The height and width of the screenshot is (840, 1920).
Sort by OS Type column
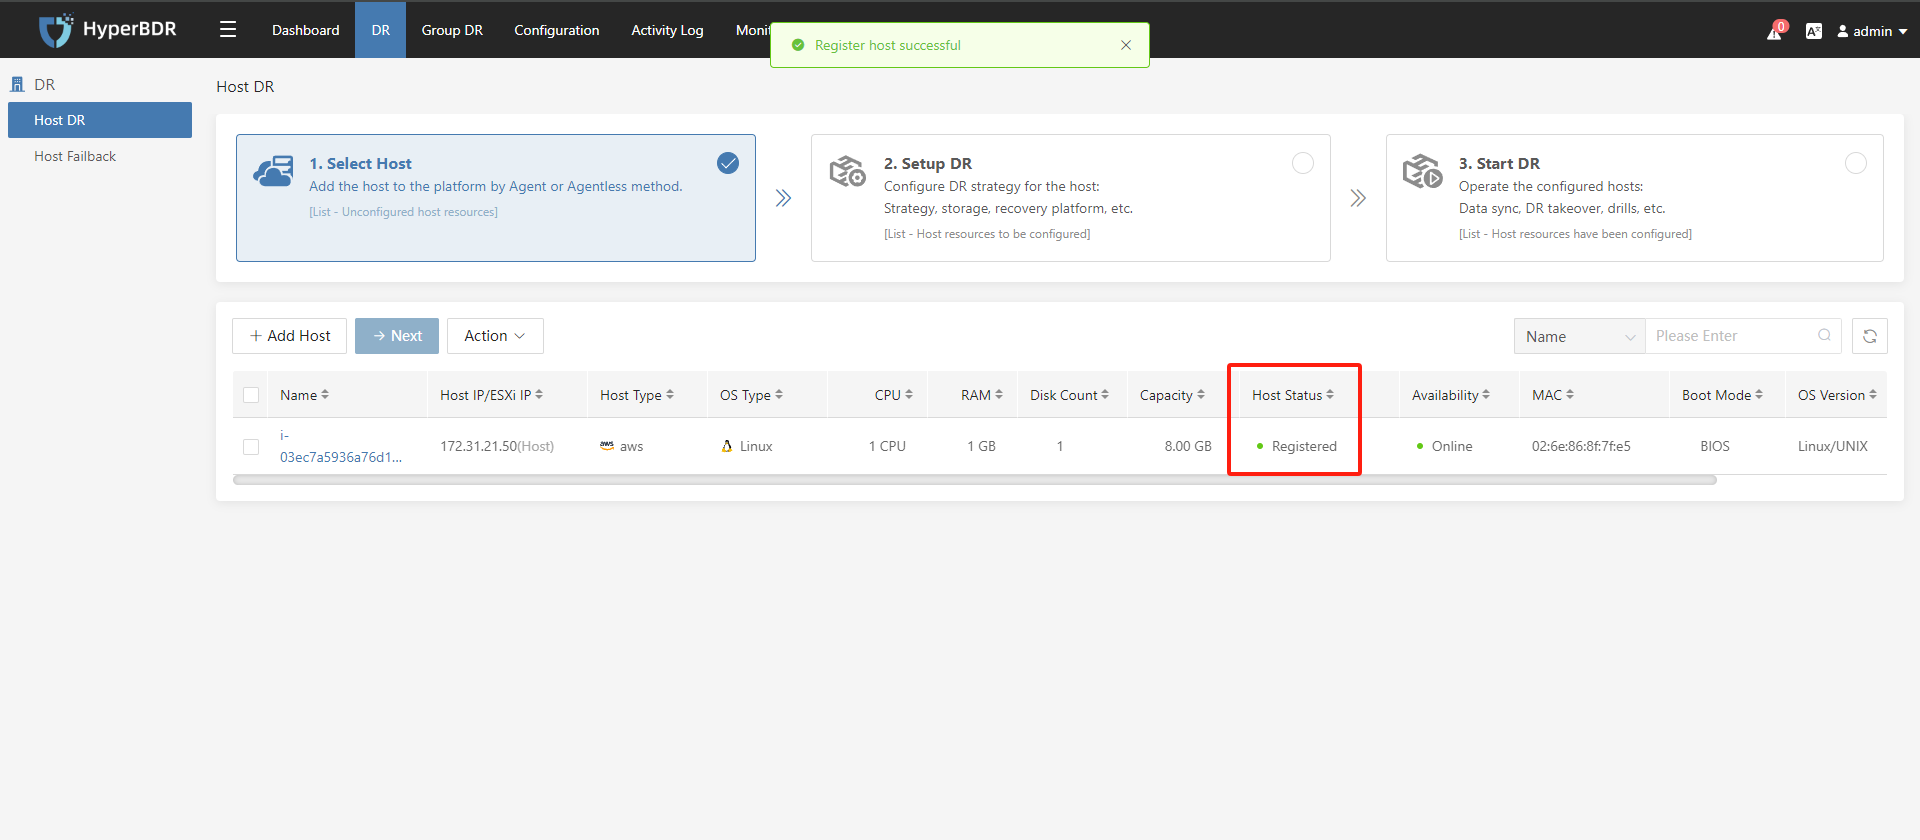point(779,395)
